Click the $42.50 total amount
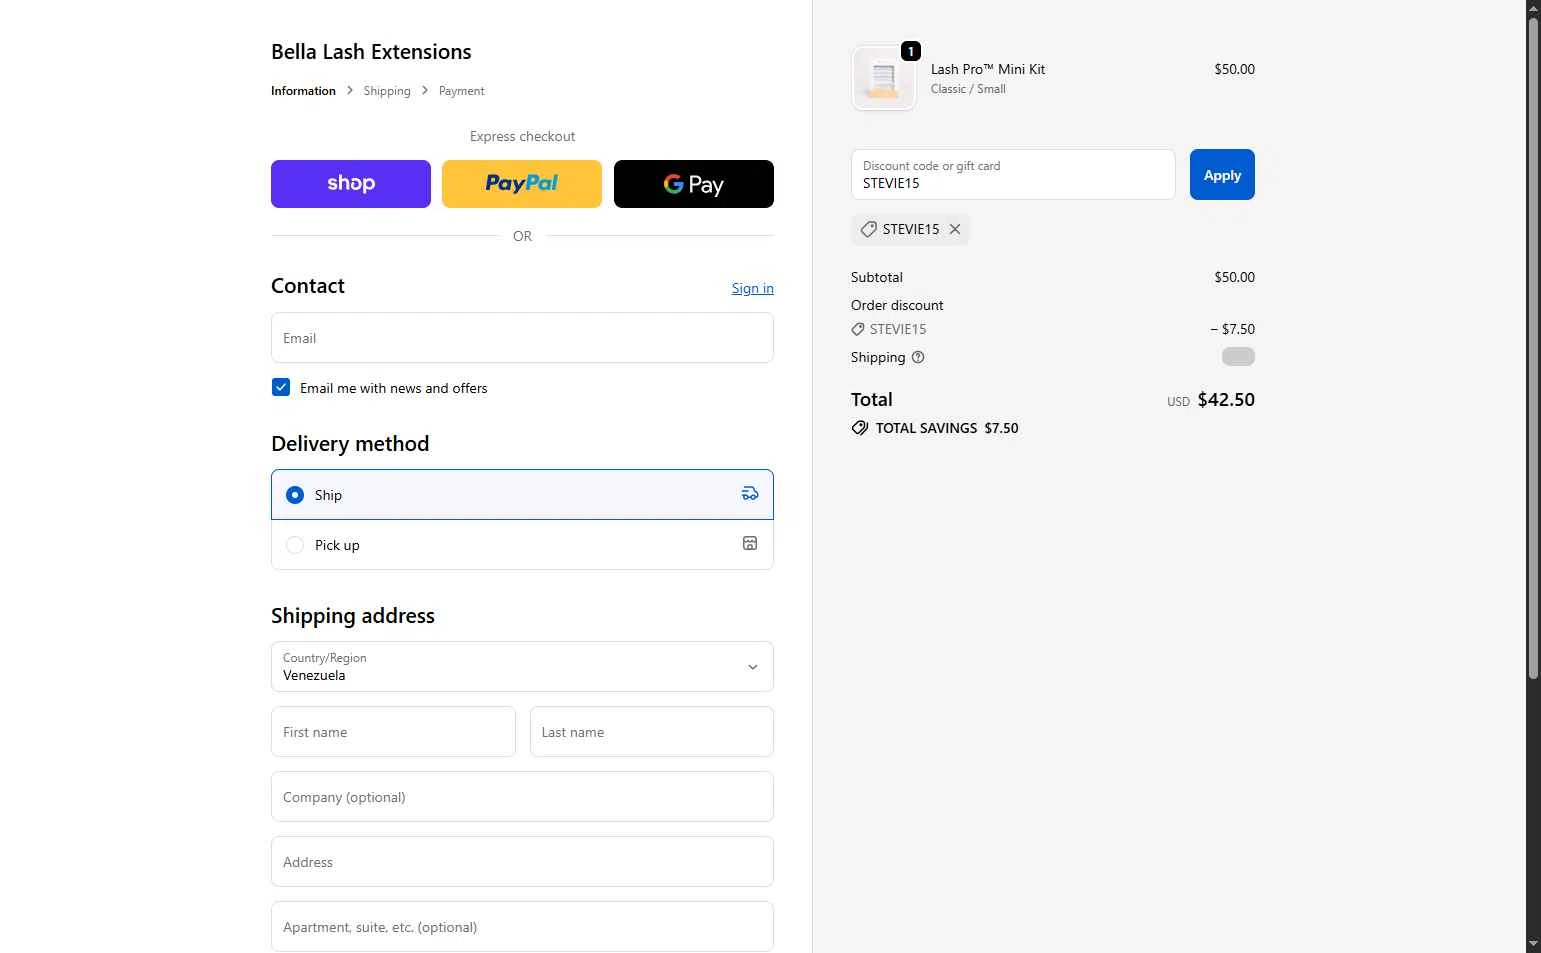The width and height of the screenshot is (1541, 953). [1226, 400]
